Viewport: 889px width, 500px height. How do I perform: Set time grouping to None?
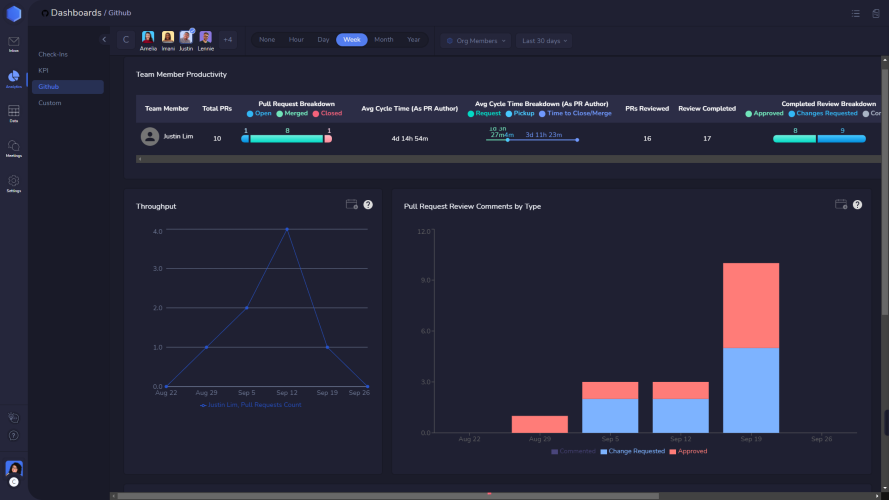pyautogui.click(x=266, y=40)
